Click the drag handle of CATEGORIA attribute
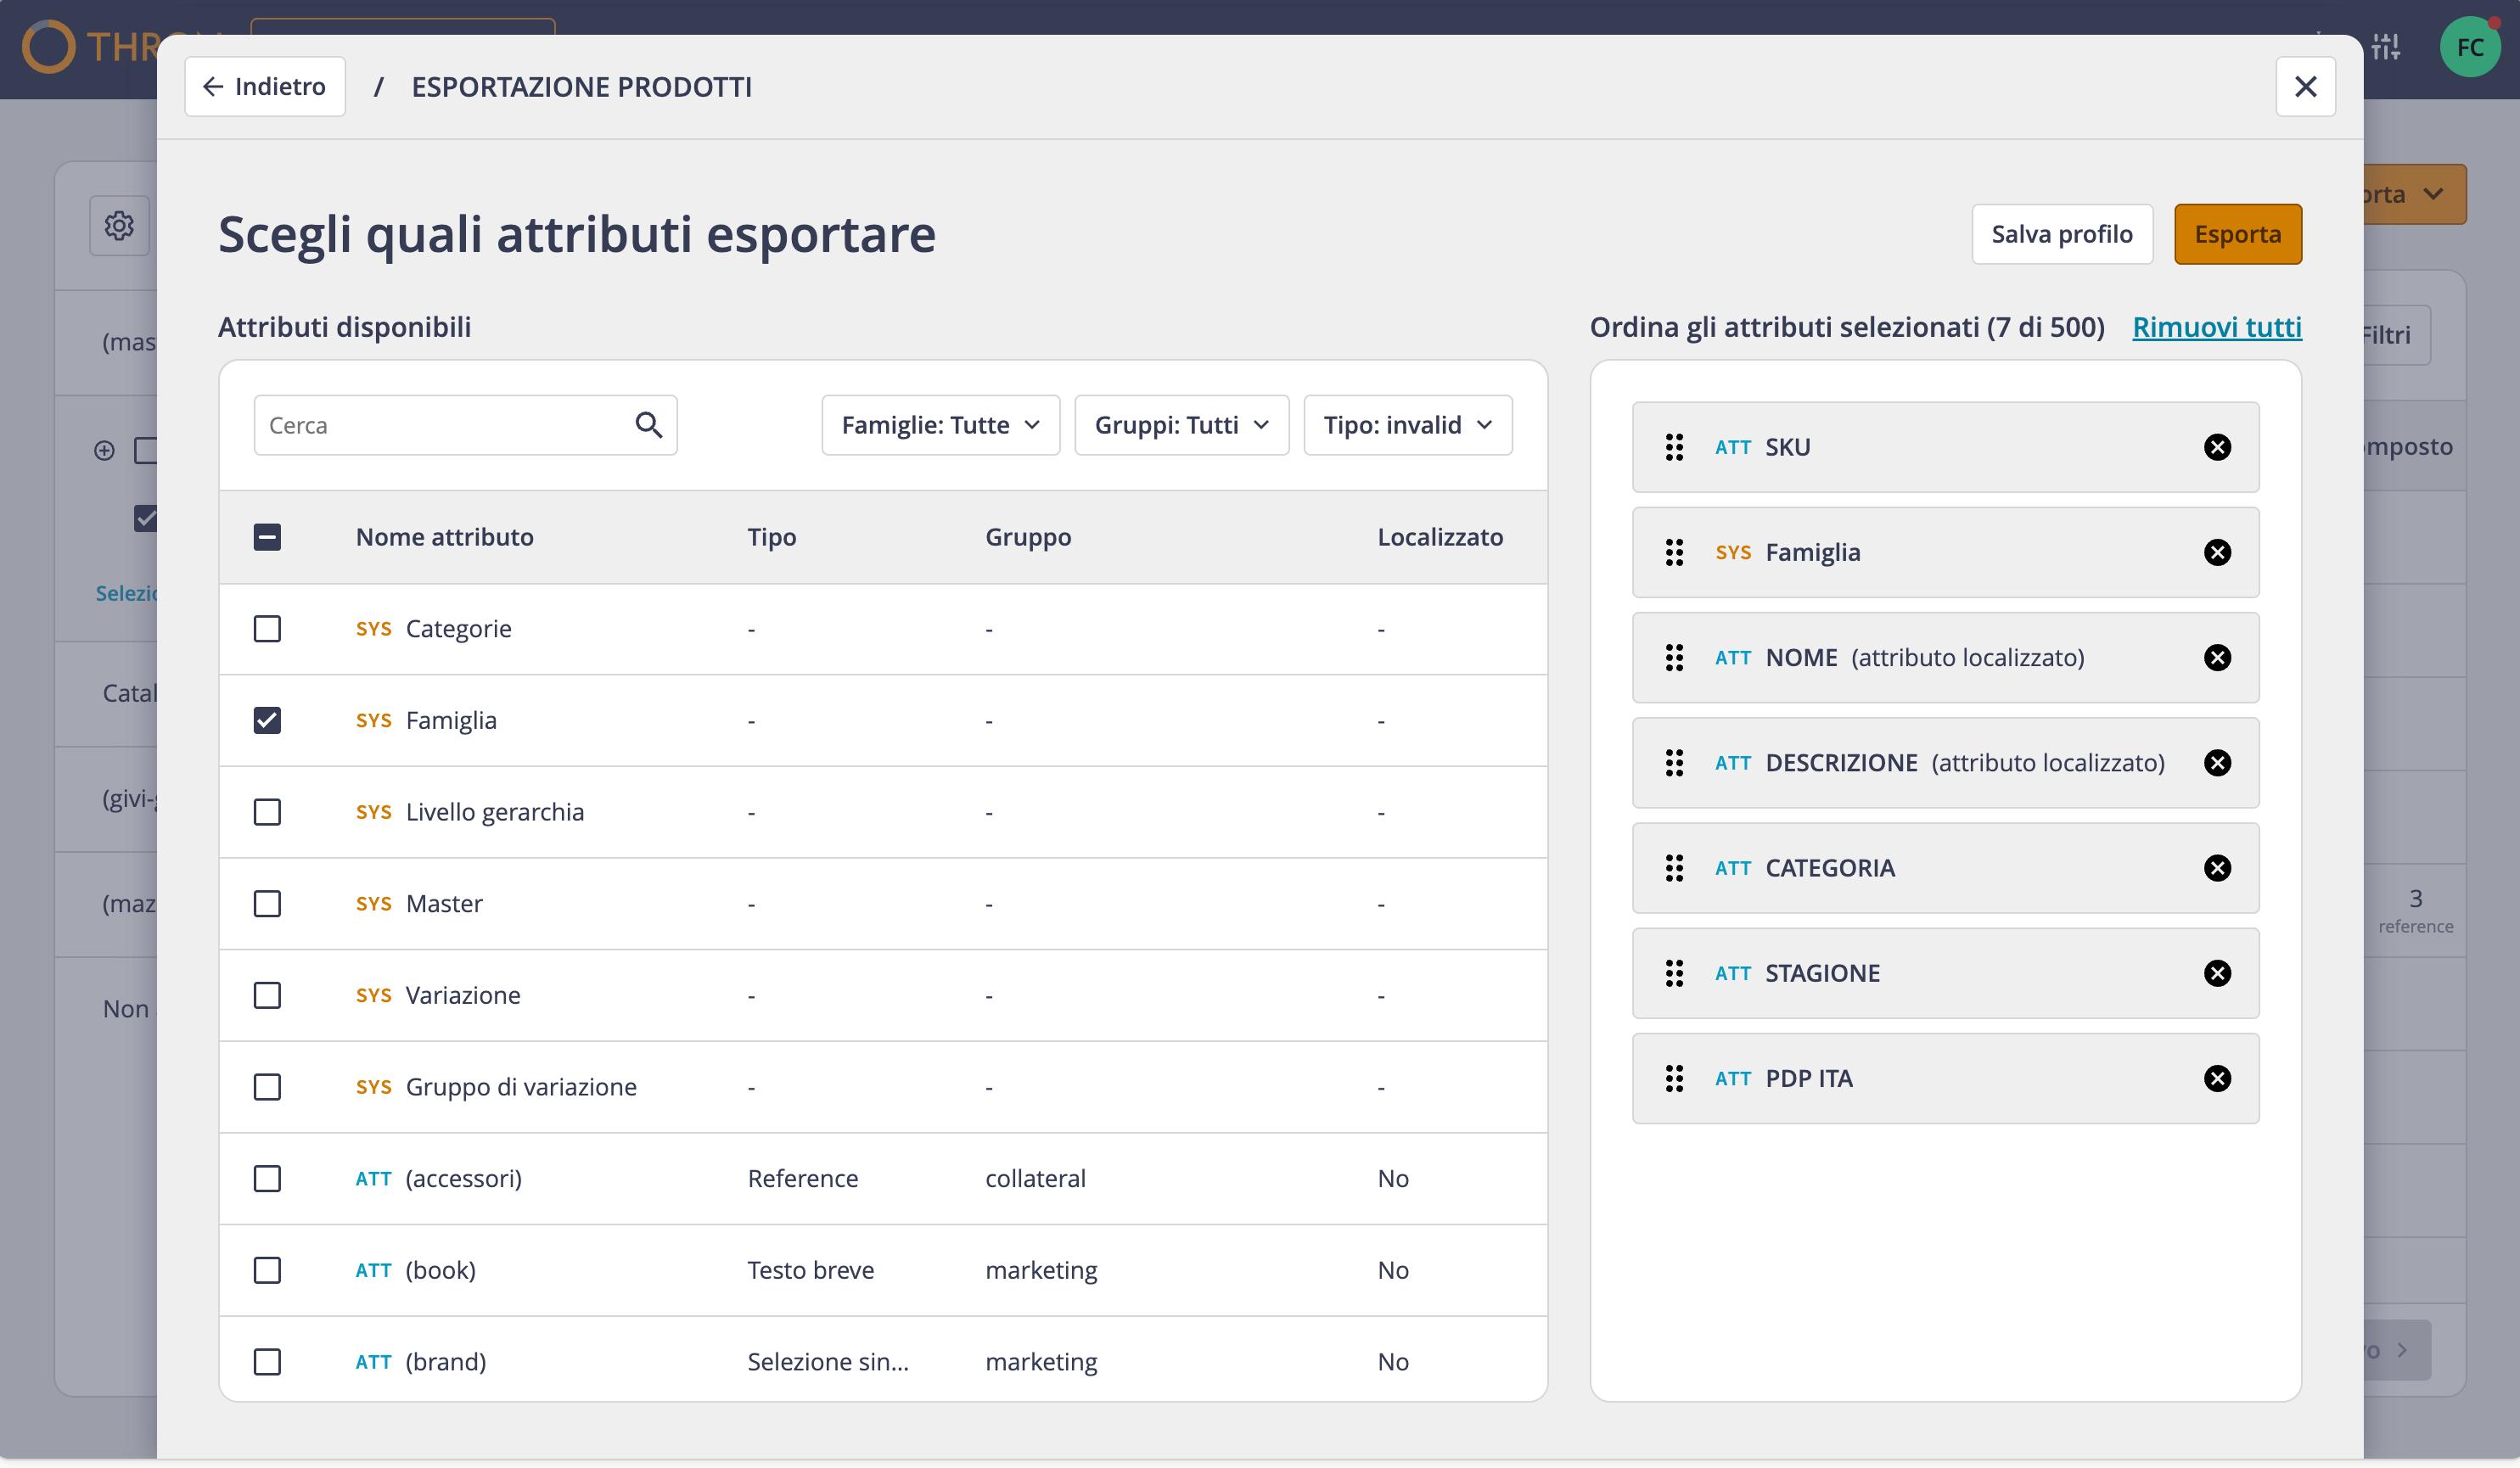 click(x=1674, y=868)
